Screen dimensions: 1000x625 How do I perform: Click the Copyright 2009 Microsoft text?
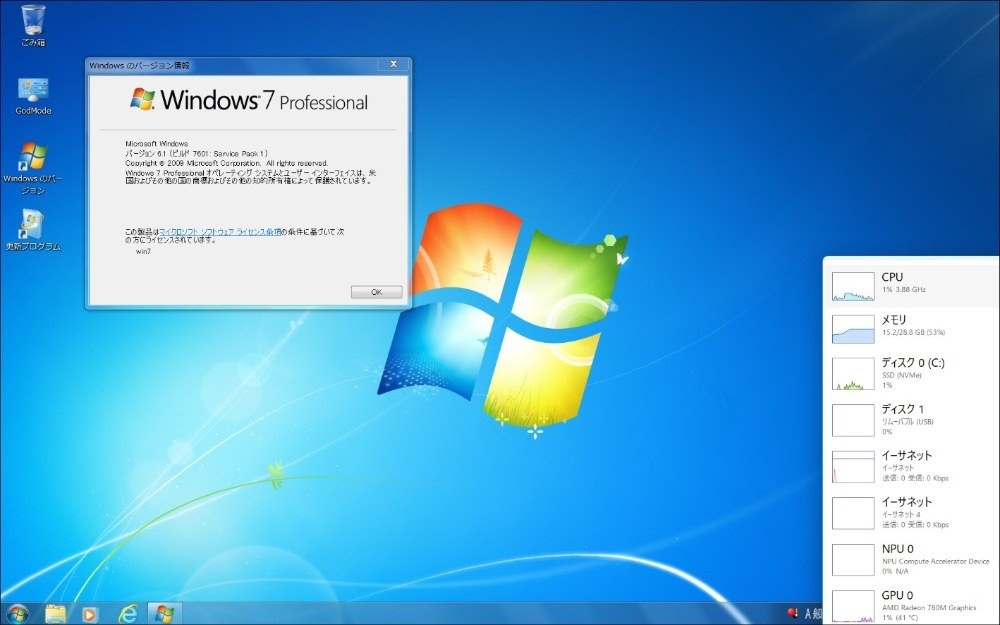click(226, 163)
